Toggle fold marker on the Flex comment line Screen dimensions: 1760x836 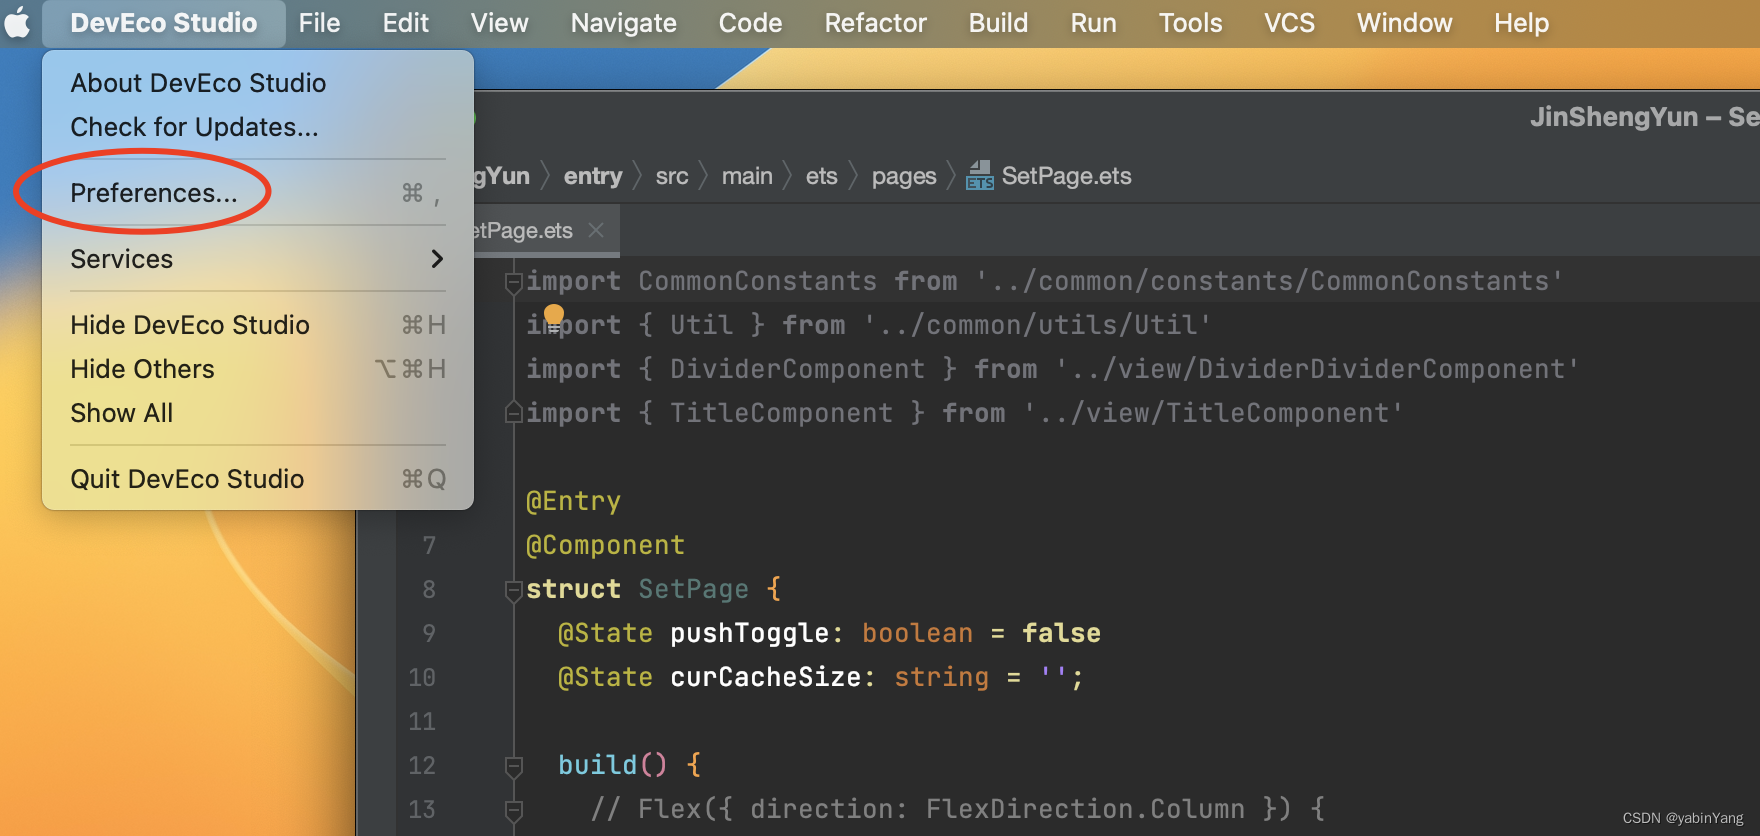point(514,810)
